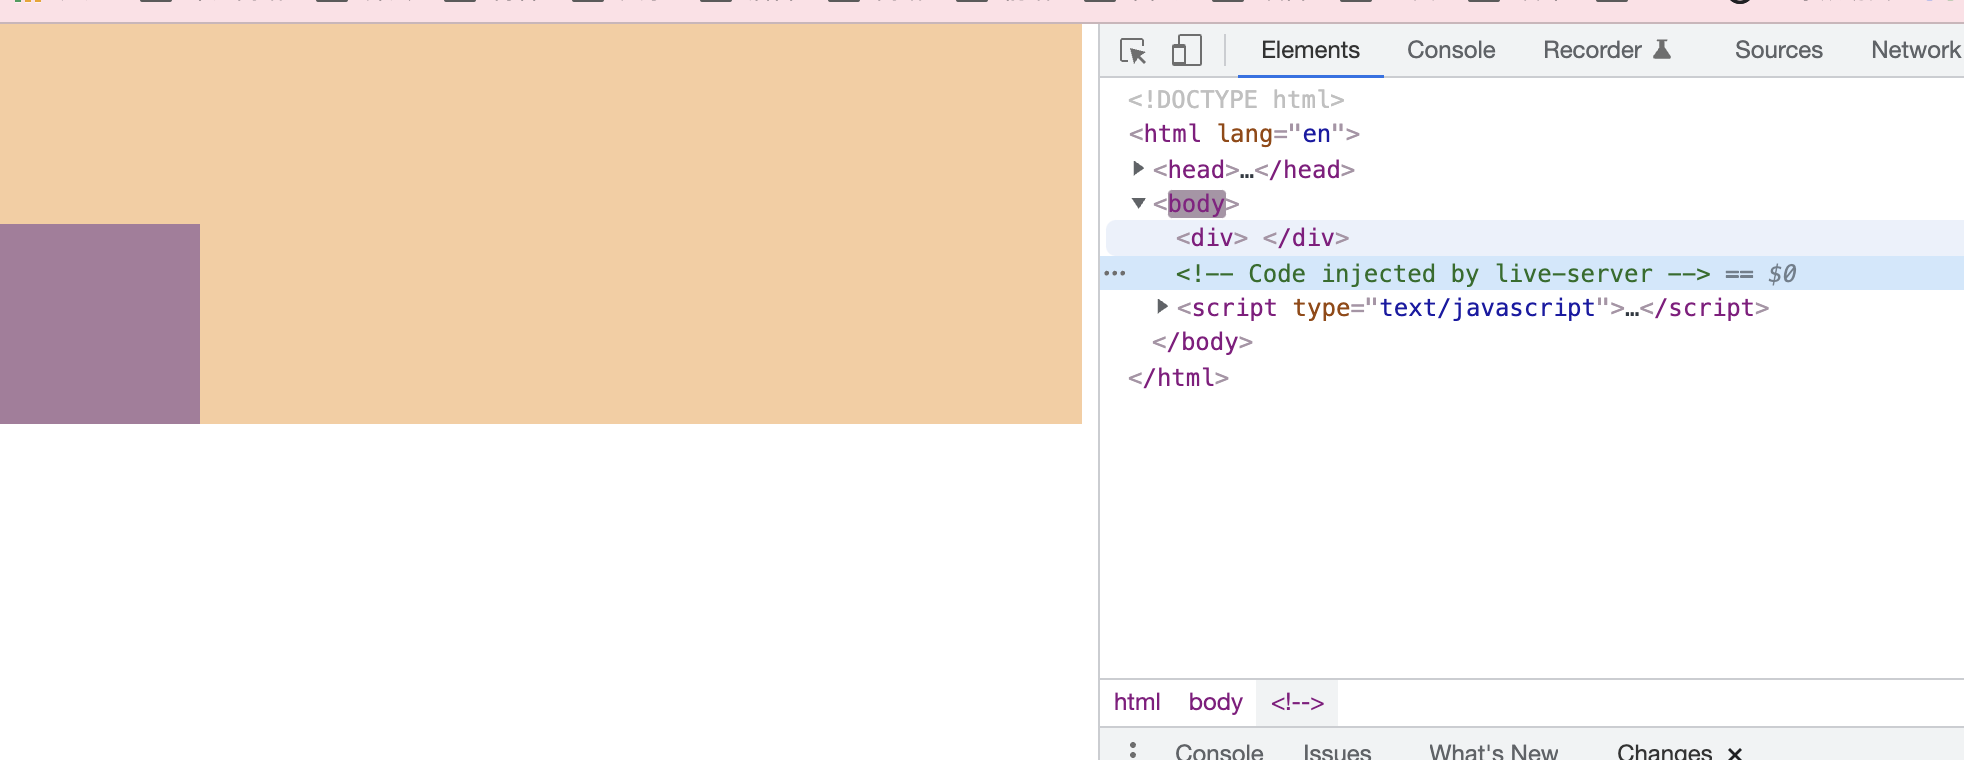Activate the inspect element picker icon
1964x760 pixels.
coord(1133,50)
